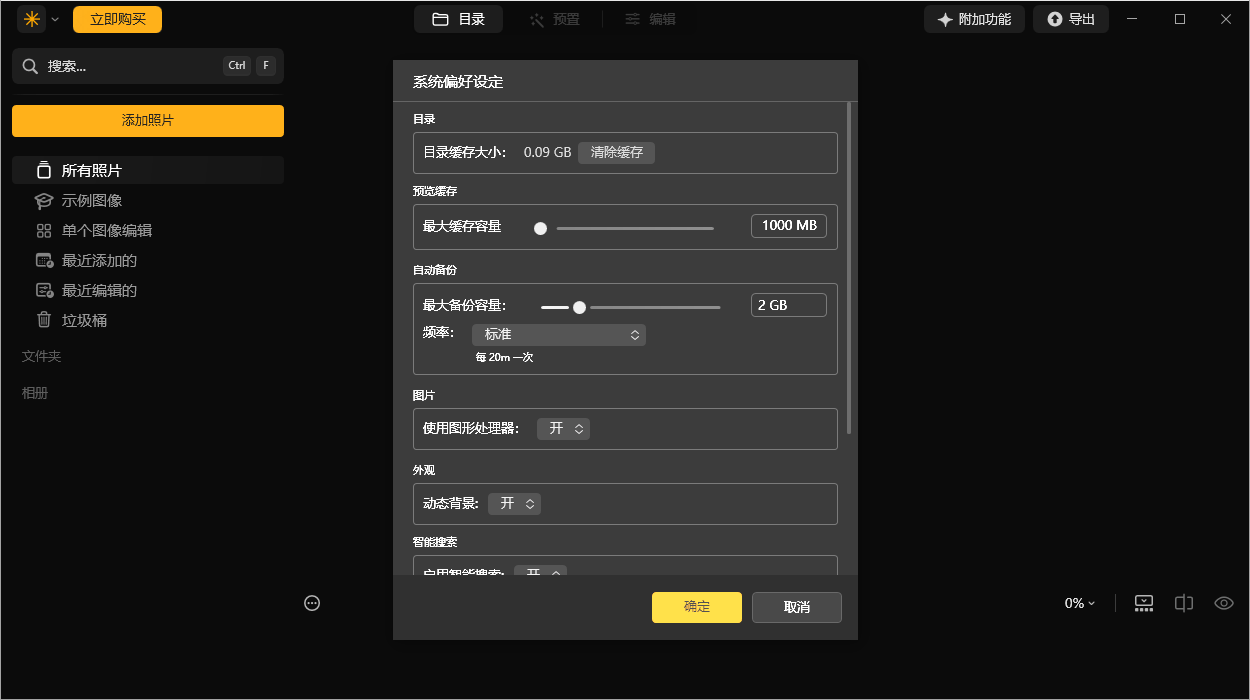
Task: Open the zoom percentage dropdown showing 0%
Action: pyautogui.click(x=1078, y=603)
